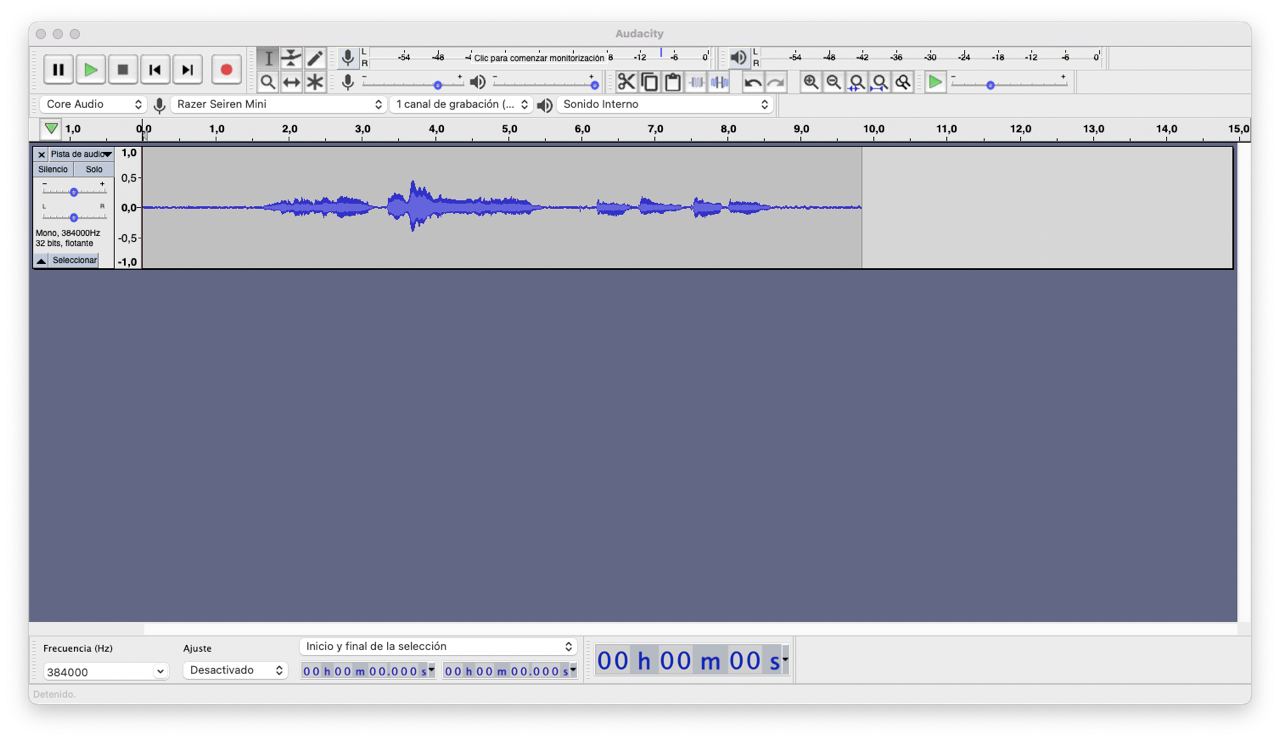Toggle the Silencio mute button
This screenshot has width=1280, height=740.
pyautogui.click(x=53, y=169)
